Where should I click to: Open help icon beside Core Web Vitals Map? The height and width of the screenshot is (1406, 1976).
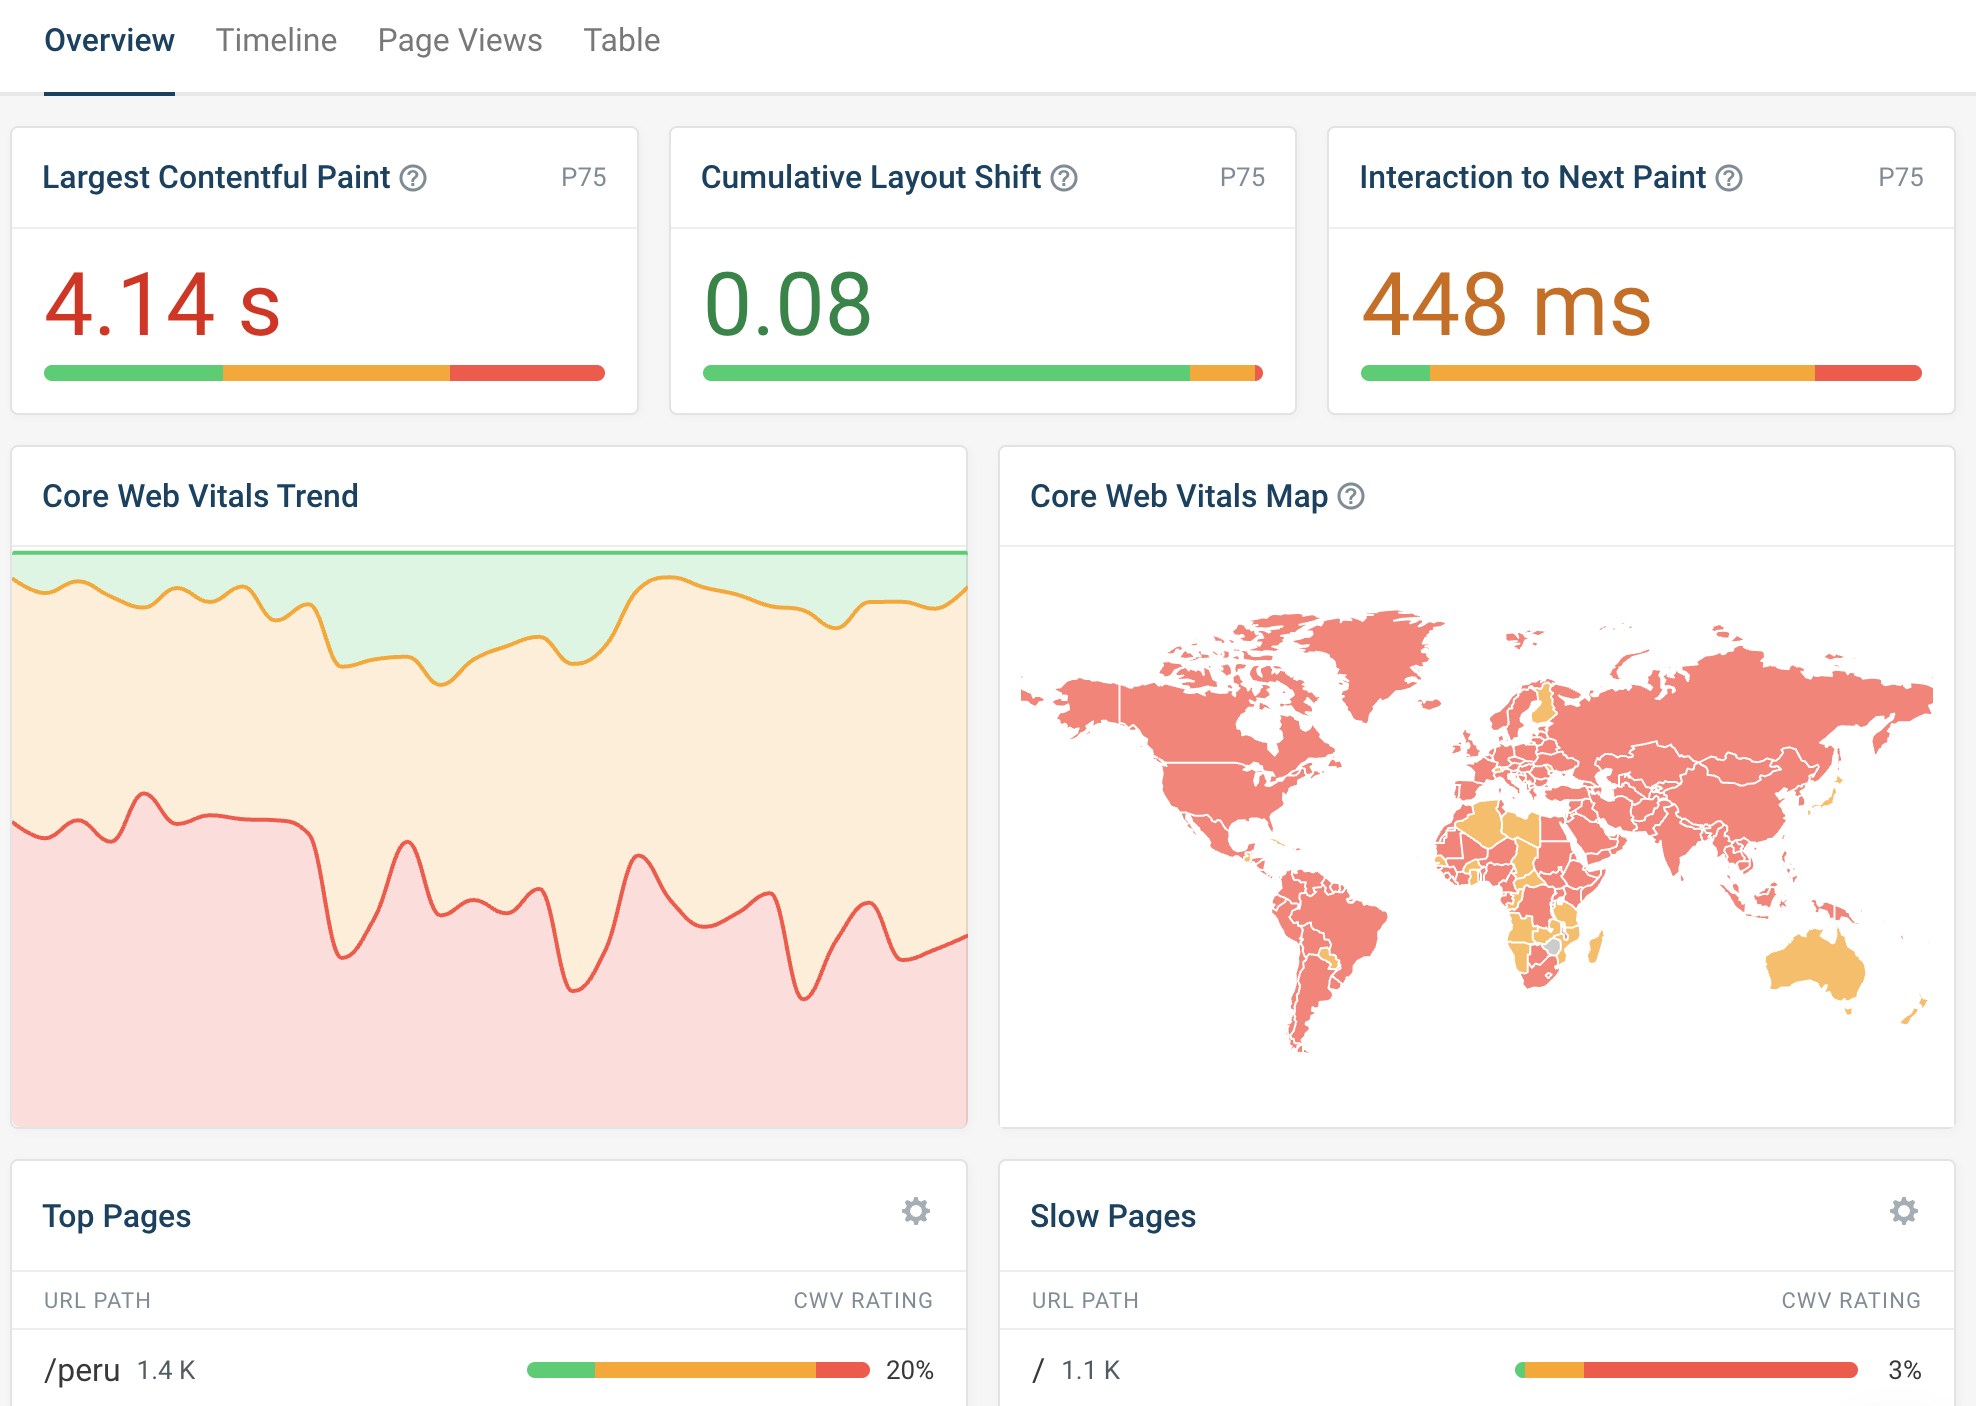click(1351, 496)
